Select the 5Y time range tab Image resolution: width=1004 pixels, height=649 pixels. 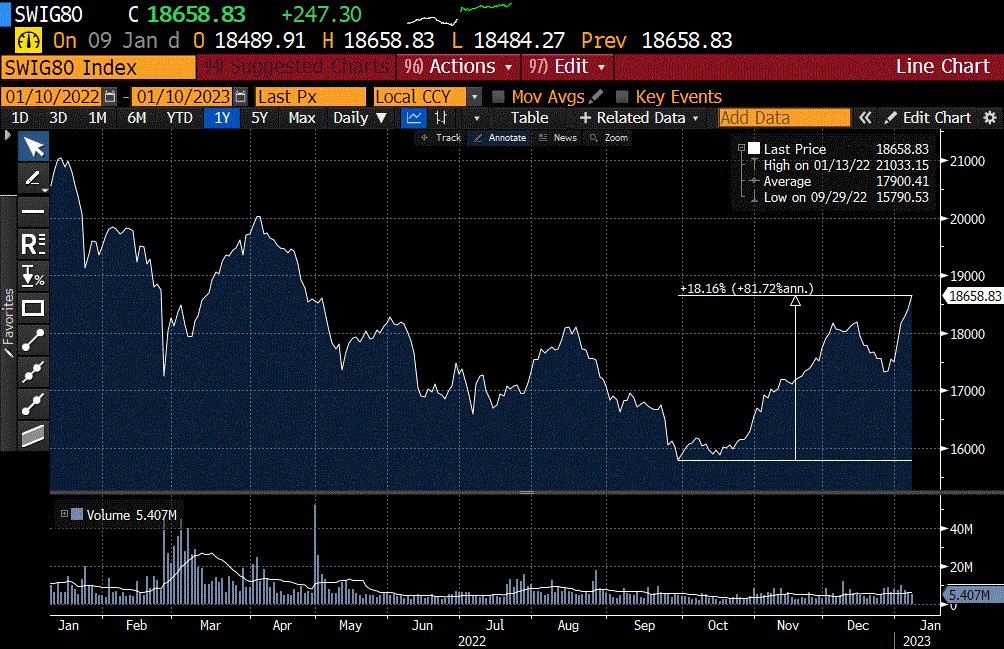click(x=259, y=118)
